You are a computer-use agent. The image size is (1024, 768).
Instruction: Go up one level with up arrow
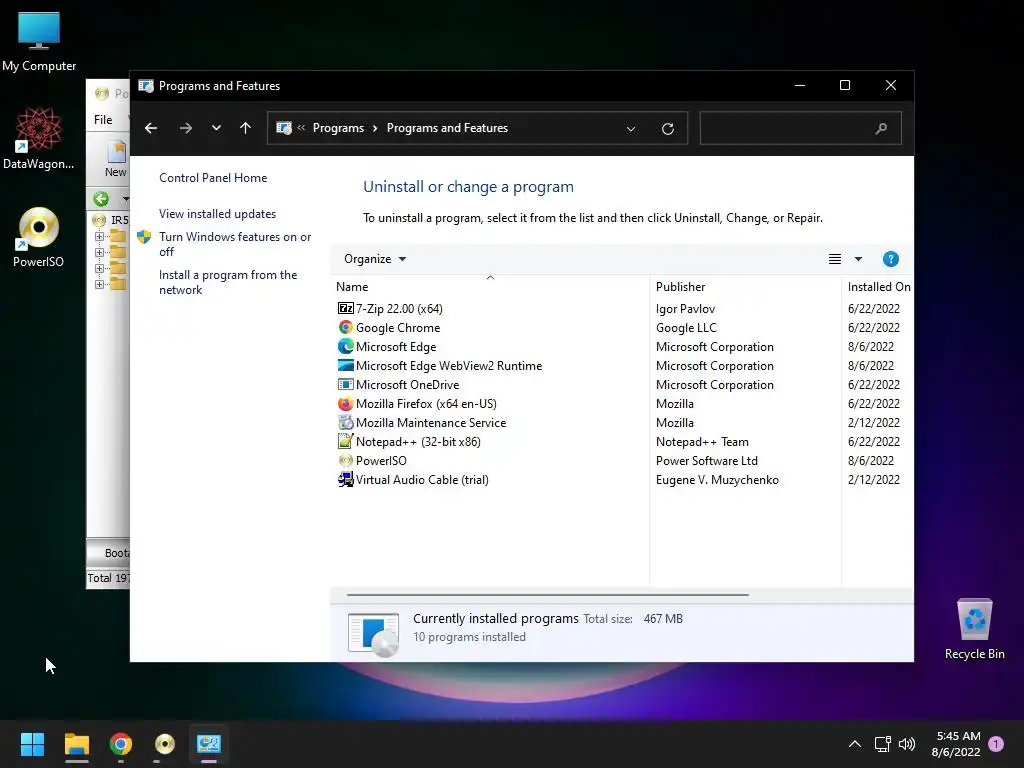[245, 128]
